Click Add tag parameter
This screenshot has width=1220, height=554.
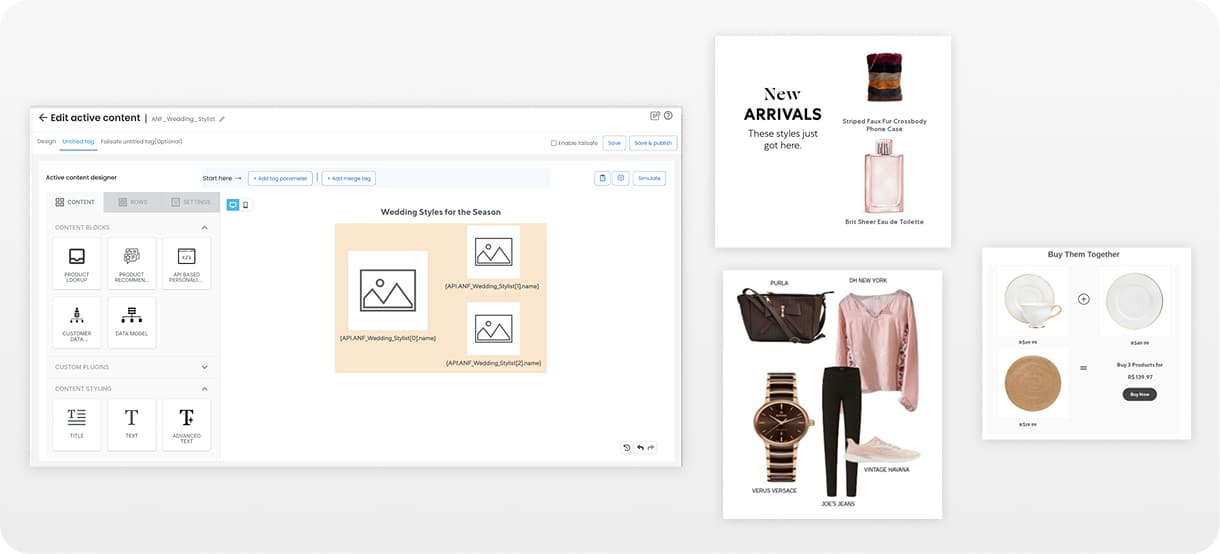click(x=280, y=178)
